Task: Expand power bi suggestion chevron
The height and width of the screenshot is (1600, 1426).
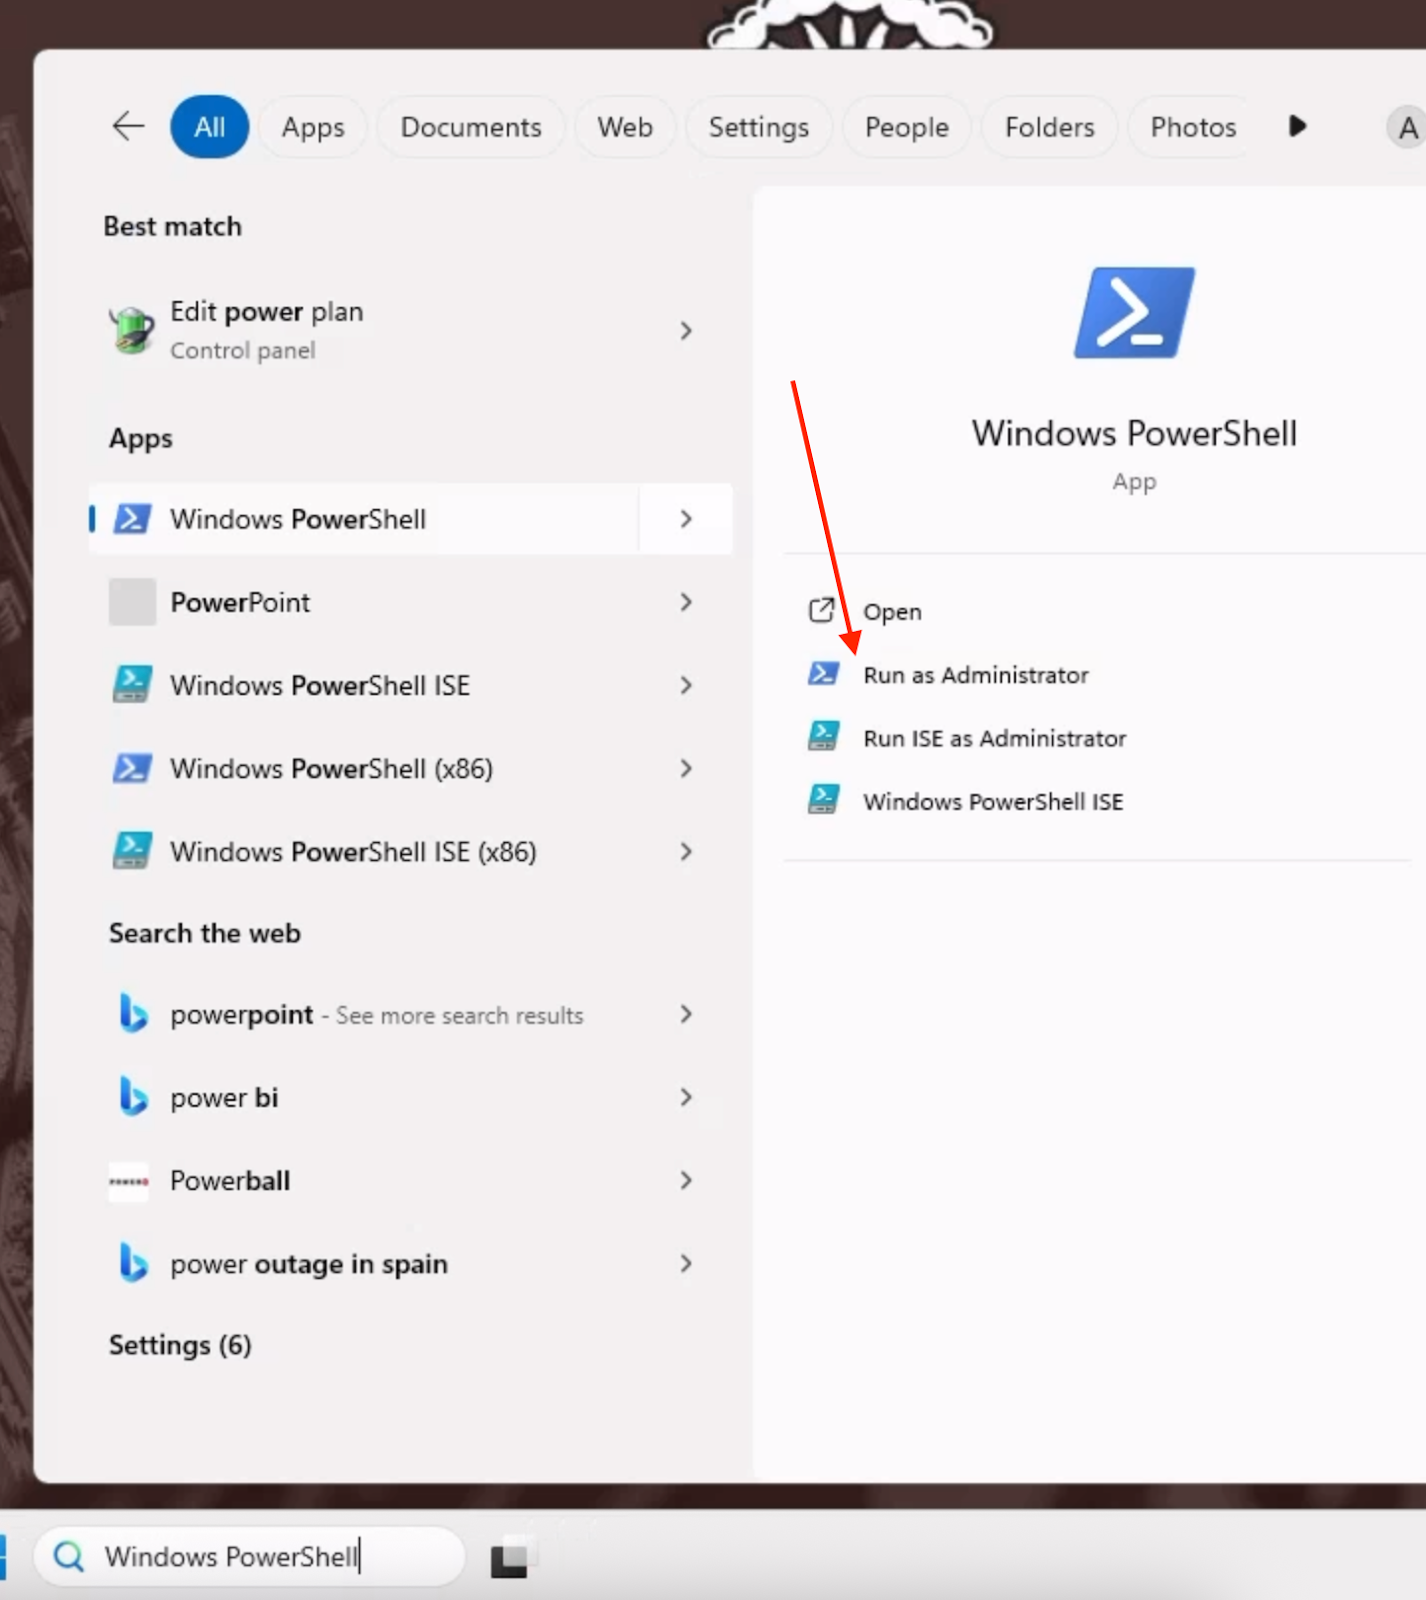Action: pyautogui.click(x=686, y=1097)
